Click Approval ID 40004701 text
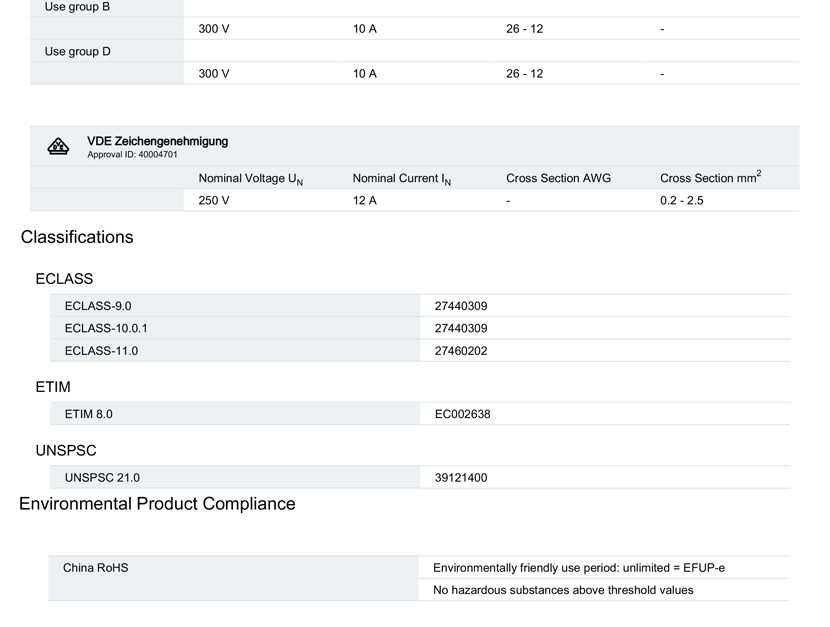Image resolution: width=830 pixels, height=627 pixels. pyautogui.click(x=132, y=155)
